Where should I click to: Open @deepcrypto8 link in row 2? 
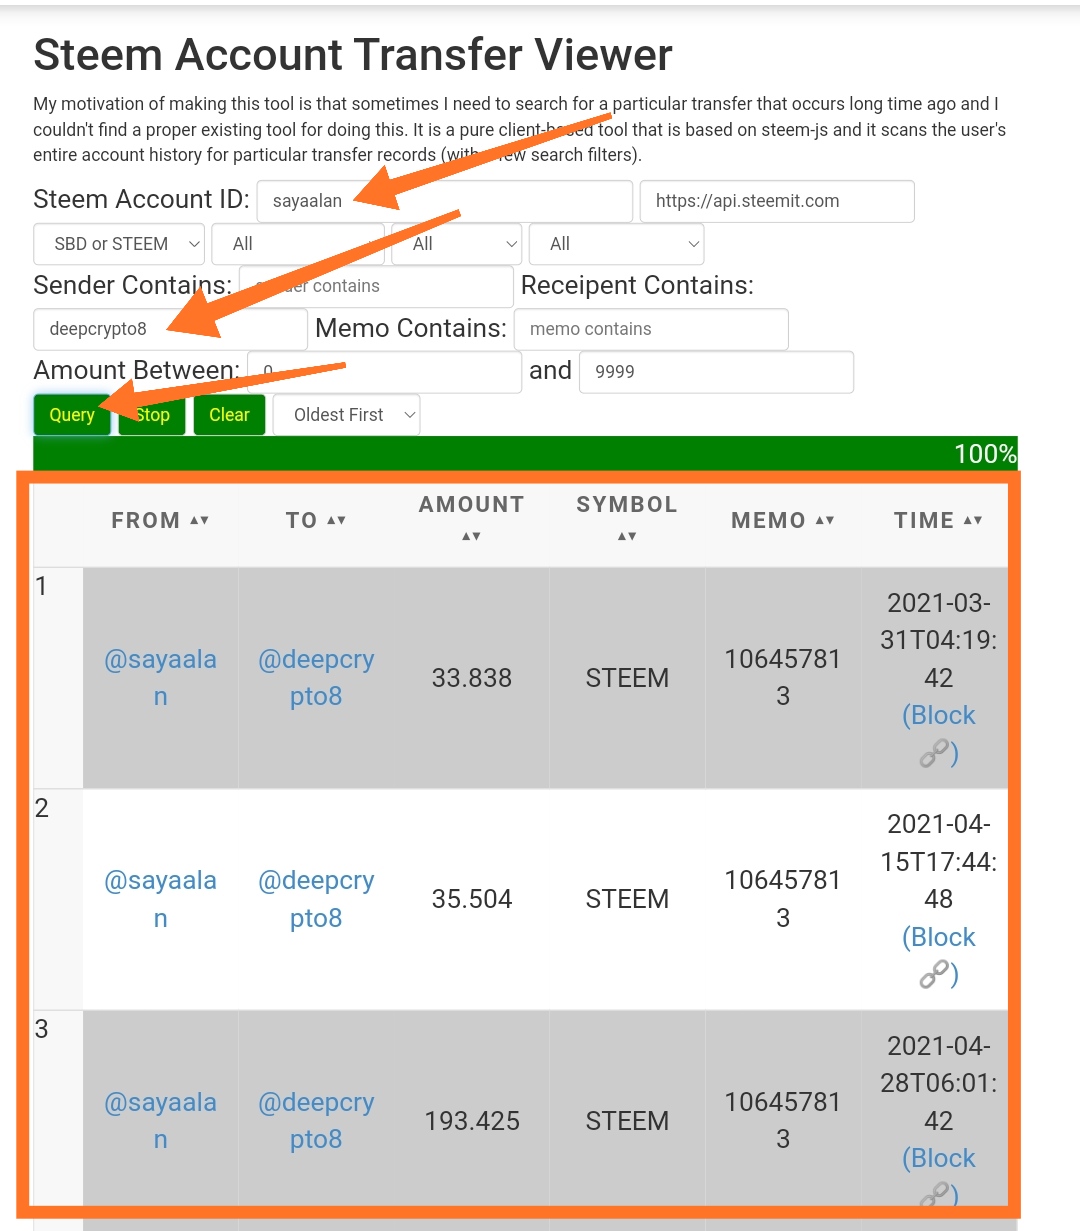coord(316,899)
